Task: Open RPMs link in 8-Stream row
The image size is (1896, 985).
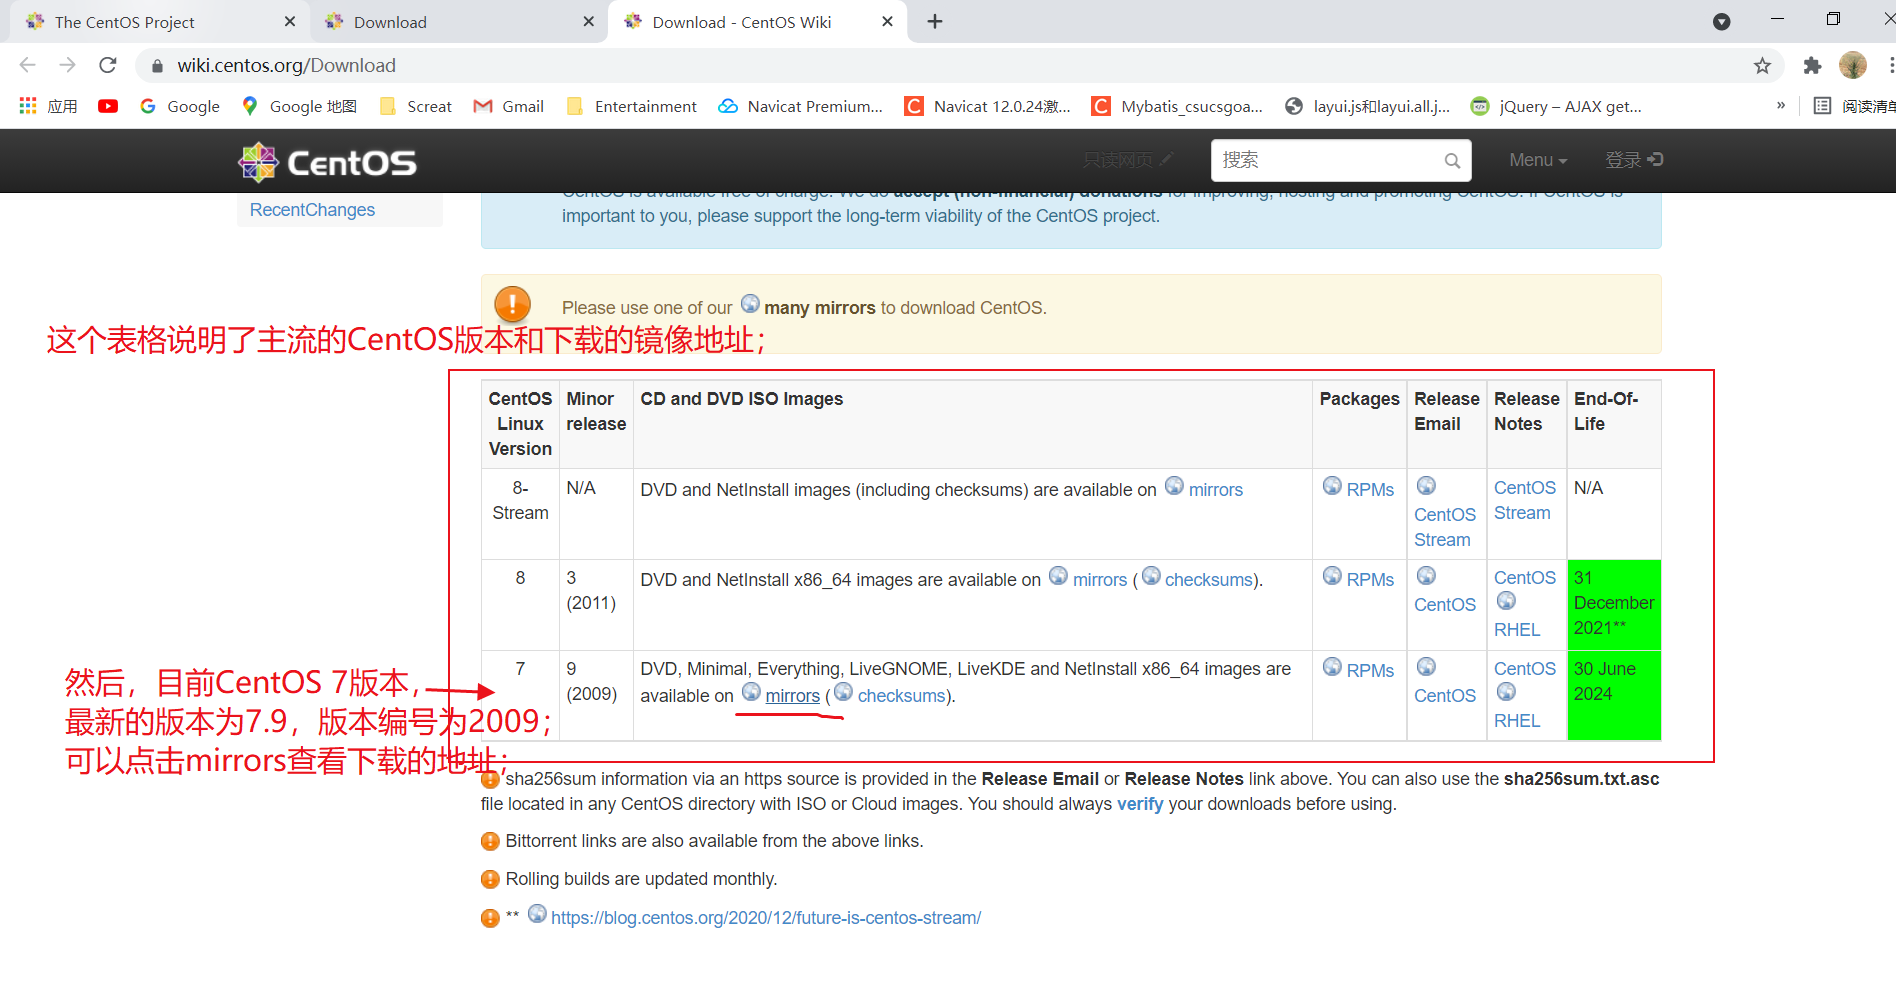Action: point(1369,490)
